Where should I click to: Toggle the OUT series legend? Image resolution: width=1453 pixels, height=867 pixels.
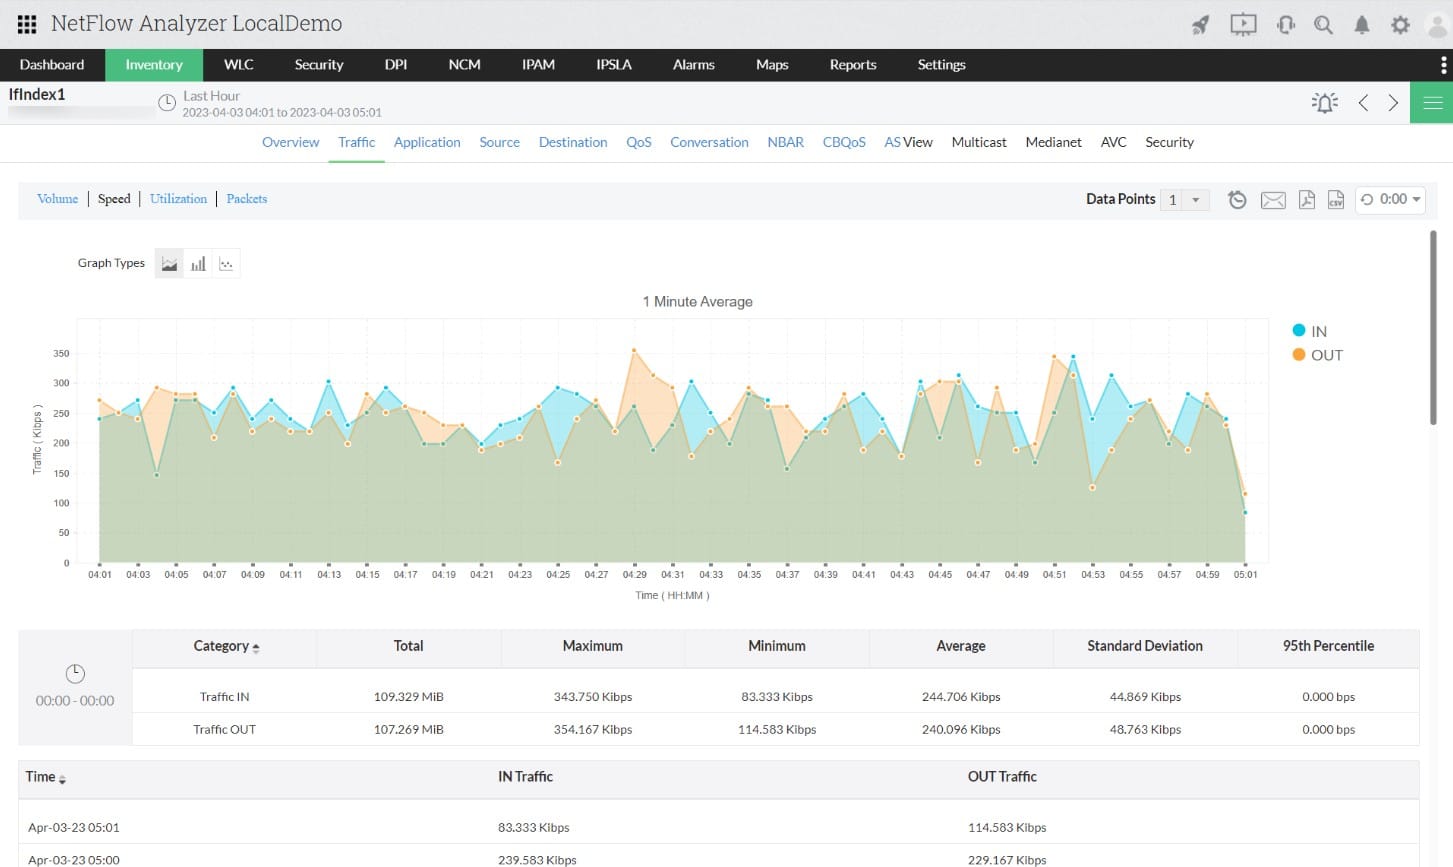coord(1318,355)
